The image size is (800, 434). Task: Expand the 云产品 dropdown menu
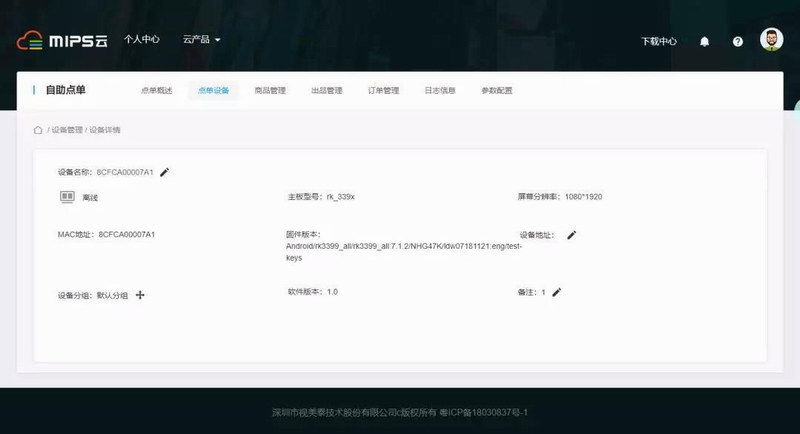click(x=201, y=40)
